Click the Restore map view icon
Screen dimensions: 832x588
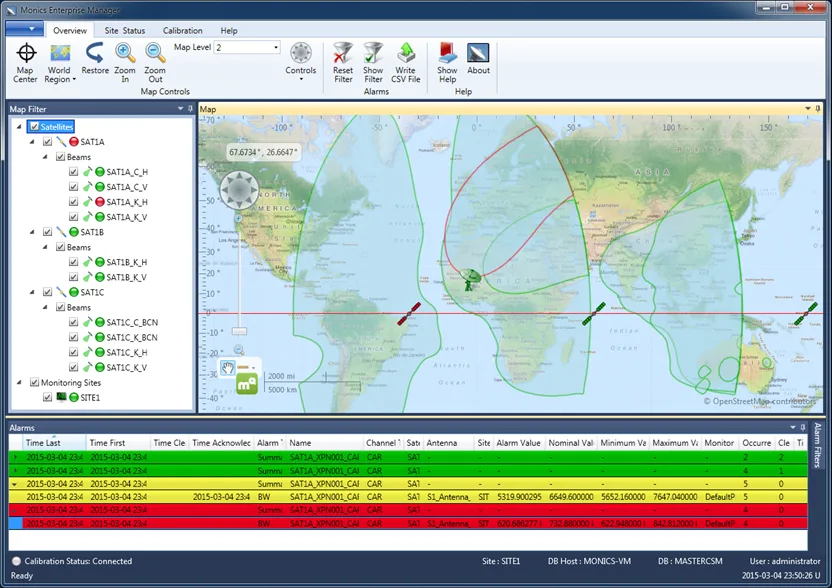[94, 53]
